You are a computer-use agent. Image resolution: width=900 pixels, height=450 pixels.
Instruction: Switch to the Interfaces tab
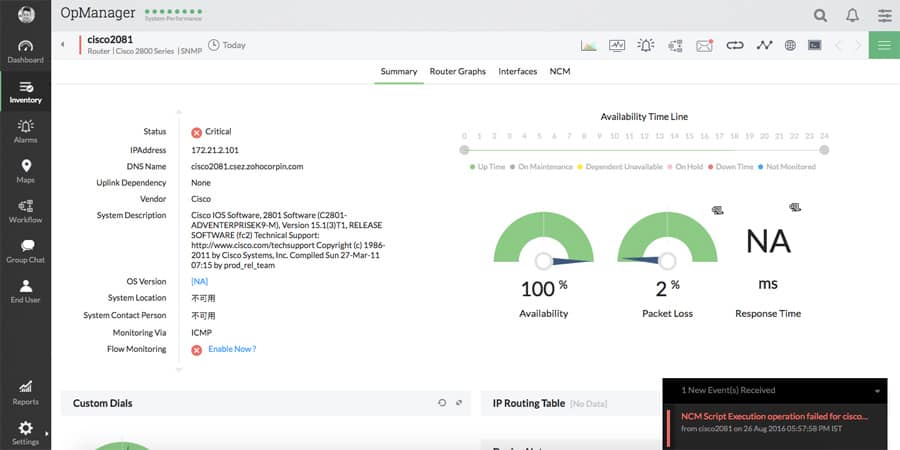[518, 72]
